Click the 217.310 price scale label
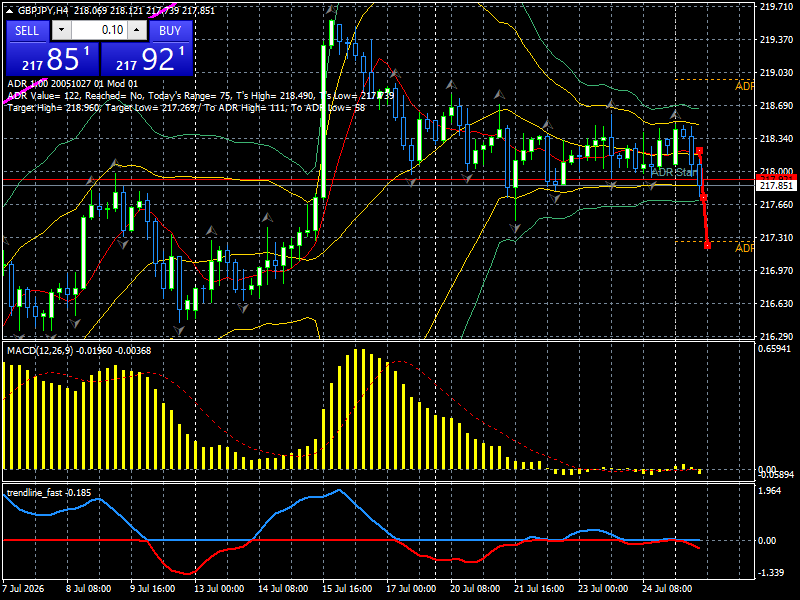 click(776, 238)
